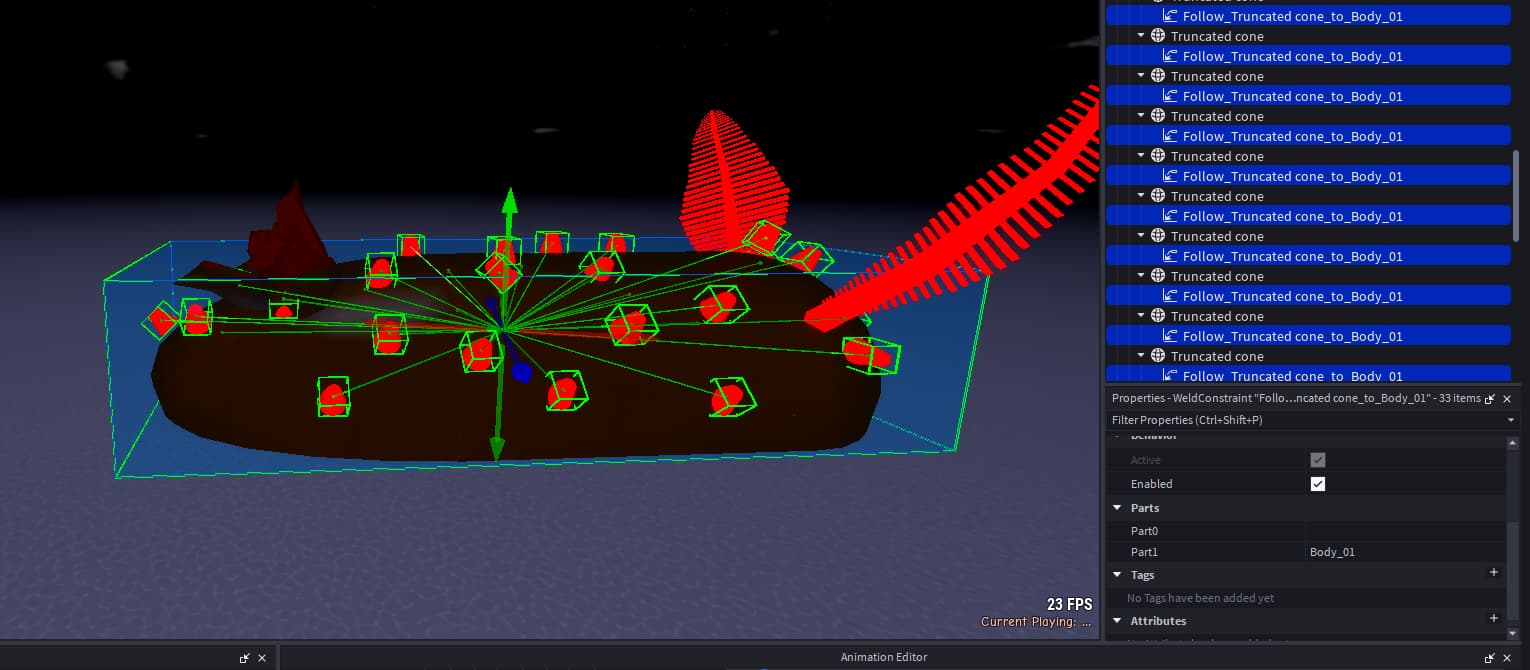Click the Animation Editor panel title
The height and width of the screenshot is (670, 1530).
(884, 657)
